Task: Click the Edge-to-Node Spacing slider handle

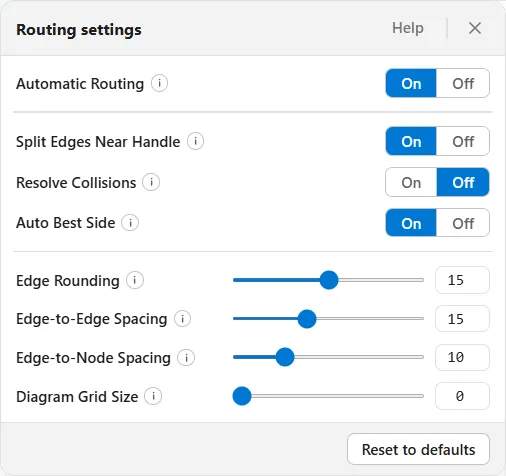Action: [x=285, y=357]
